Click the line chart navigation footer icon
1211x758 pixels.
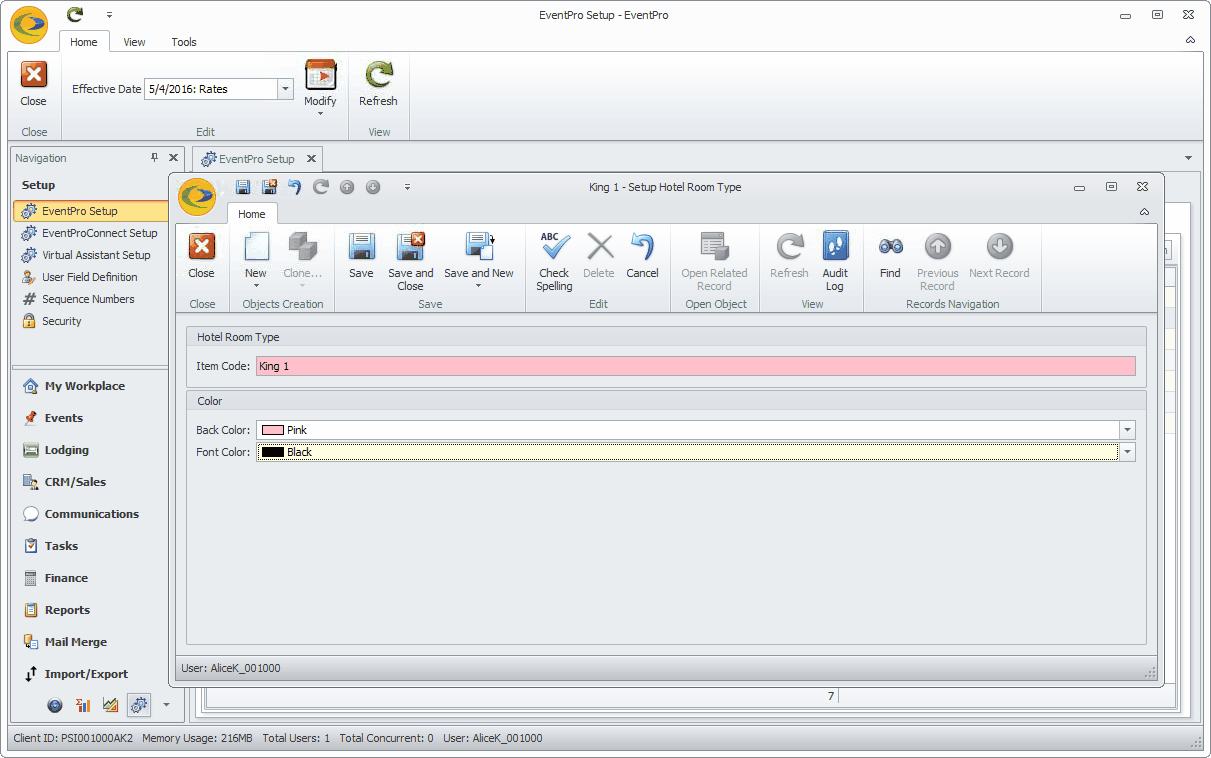click(111, 705)
